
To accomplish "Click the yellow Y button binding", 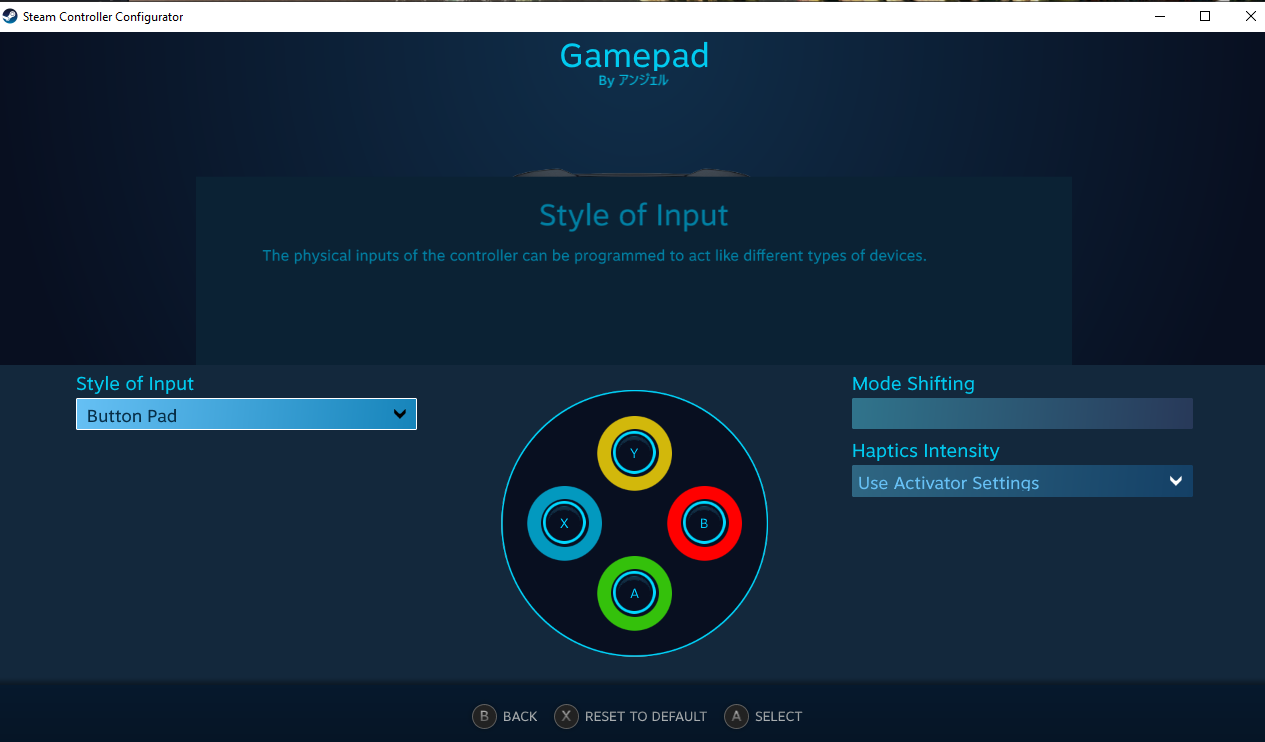I will click(634, 453).
